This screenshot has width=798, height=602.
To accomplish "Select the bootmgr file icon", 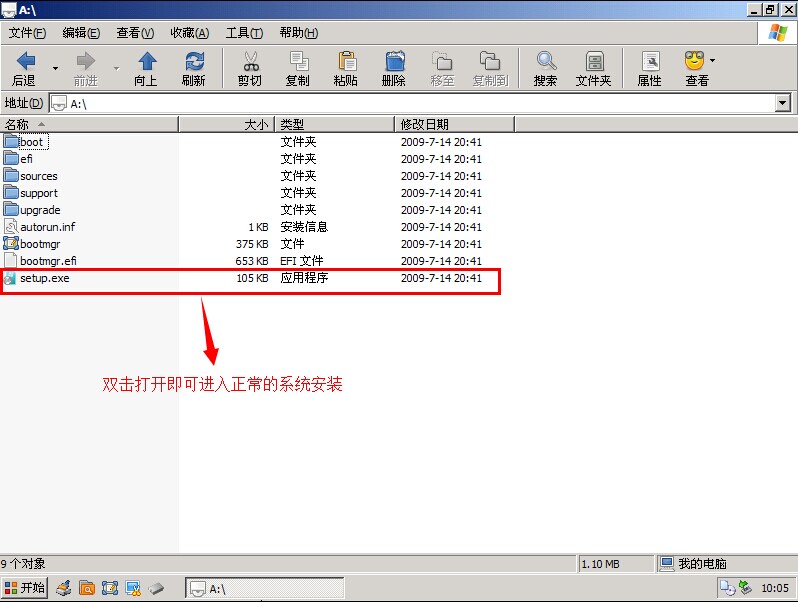I will (x=11, y=244).
